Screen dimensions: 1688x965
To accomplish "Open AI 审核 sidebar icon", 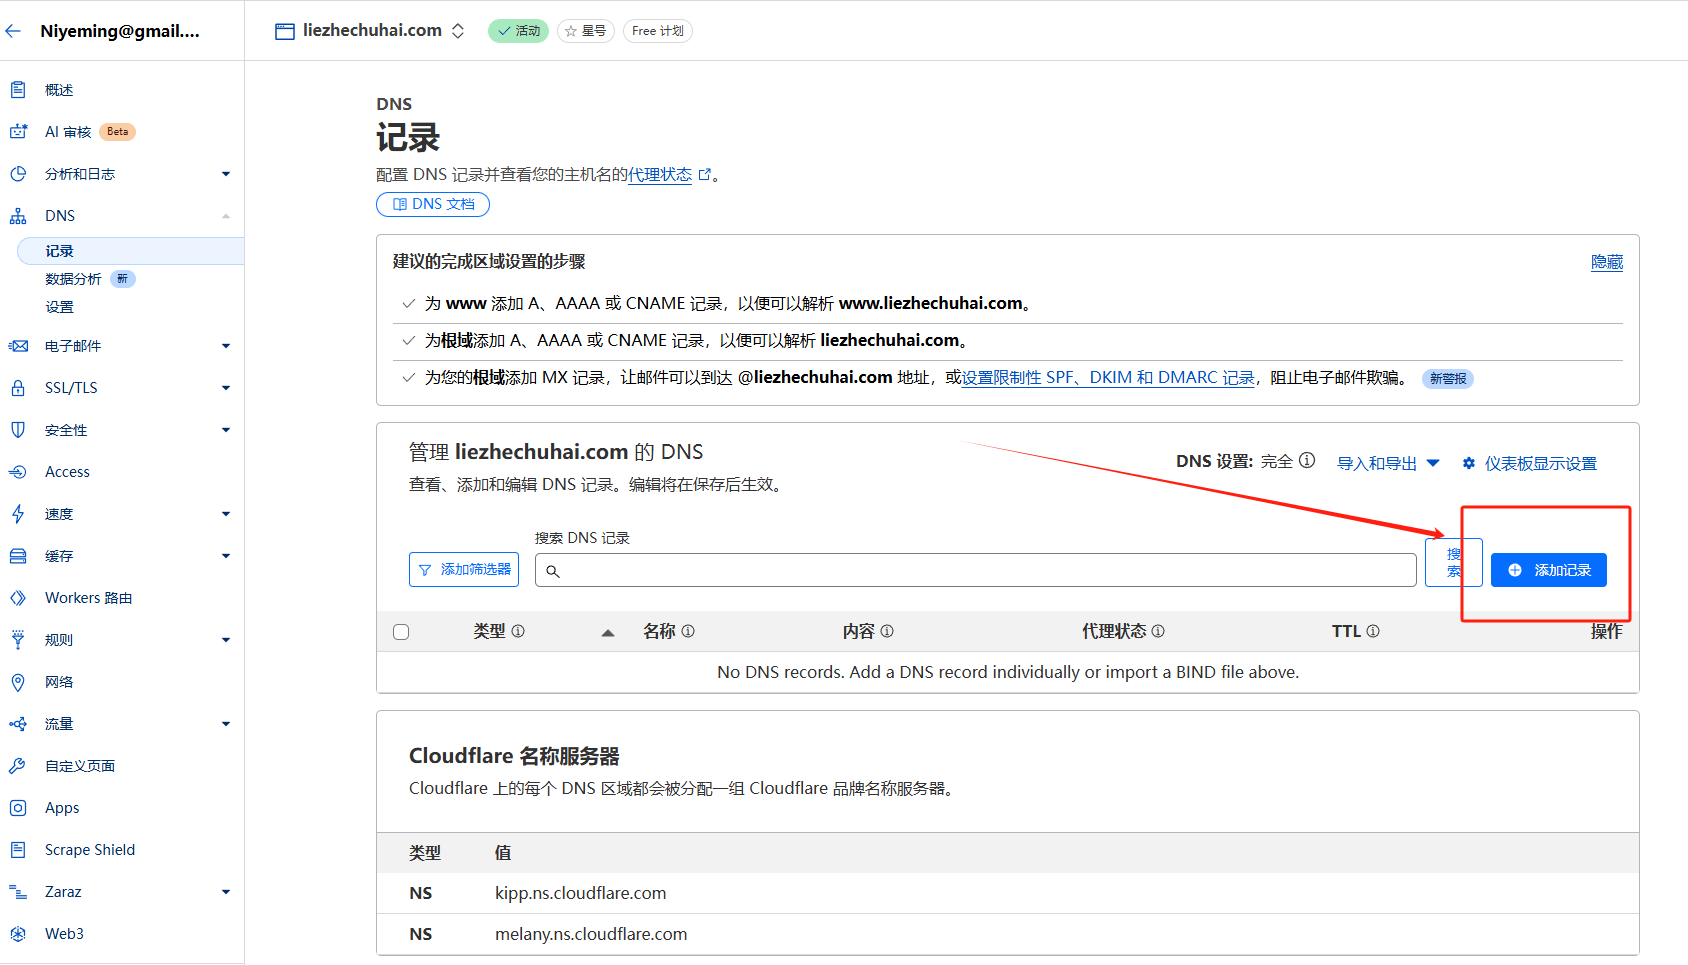I will point(18,132).
